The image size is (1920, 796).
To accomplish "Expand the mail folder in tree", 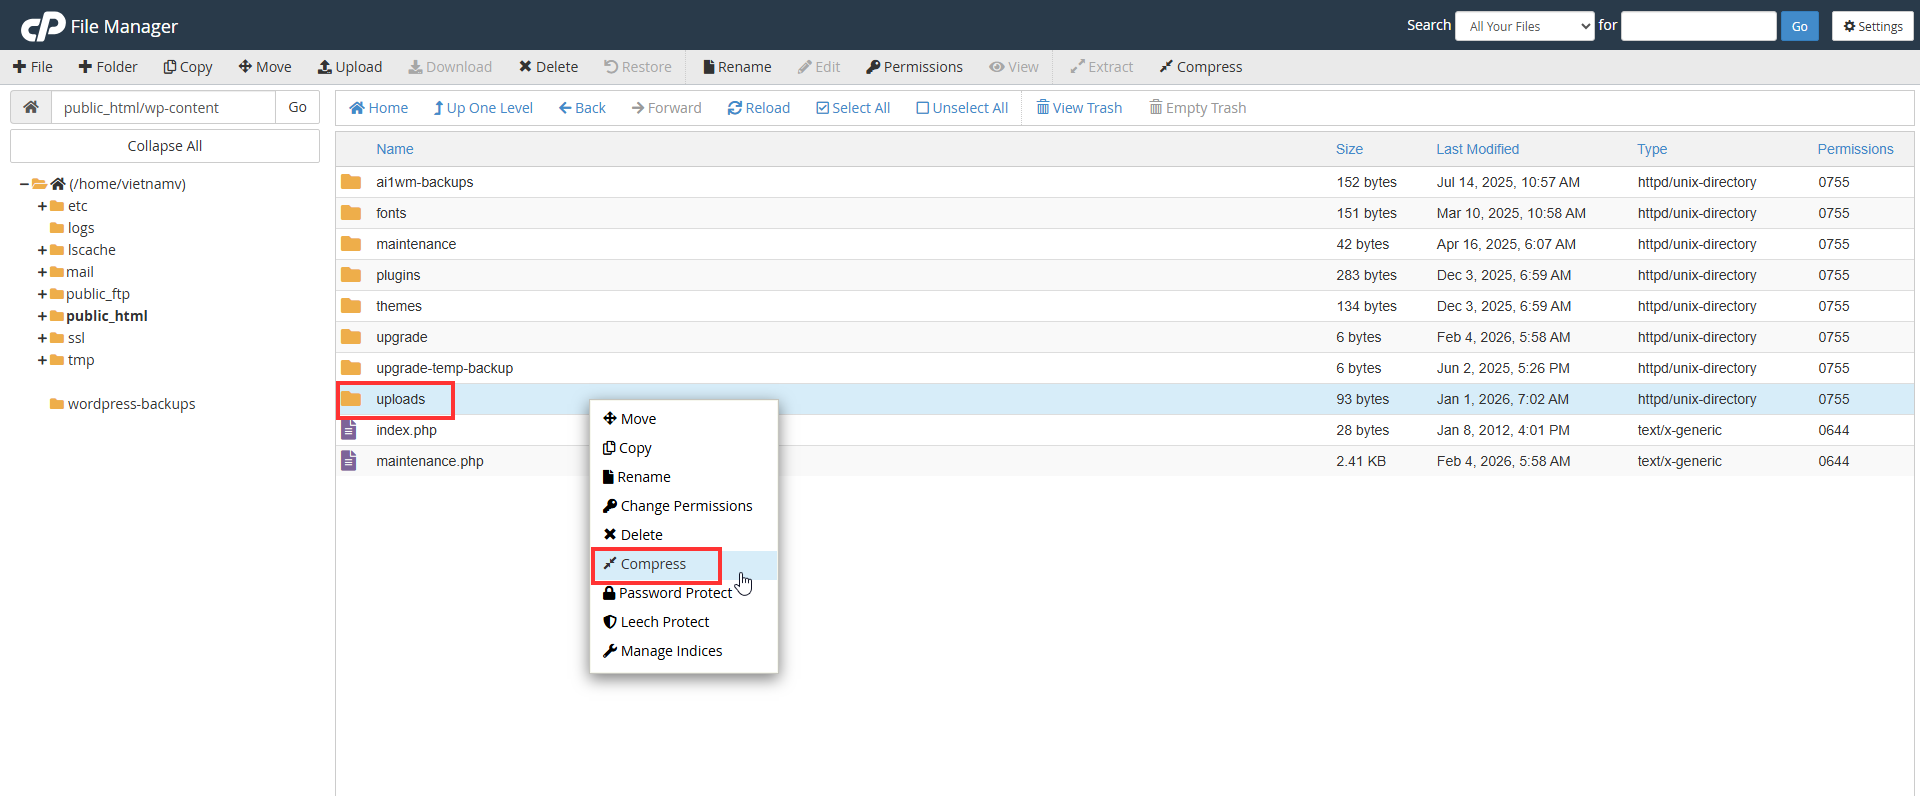I will tap(42, 272).
